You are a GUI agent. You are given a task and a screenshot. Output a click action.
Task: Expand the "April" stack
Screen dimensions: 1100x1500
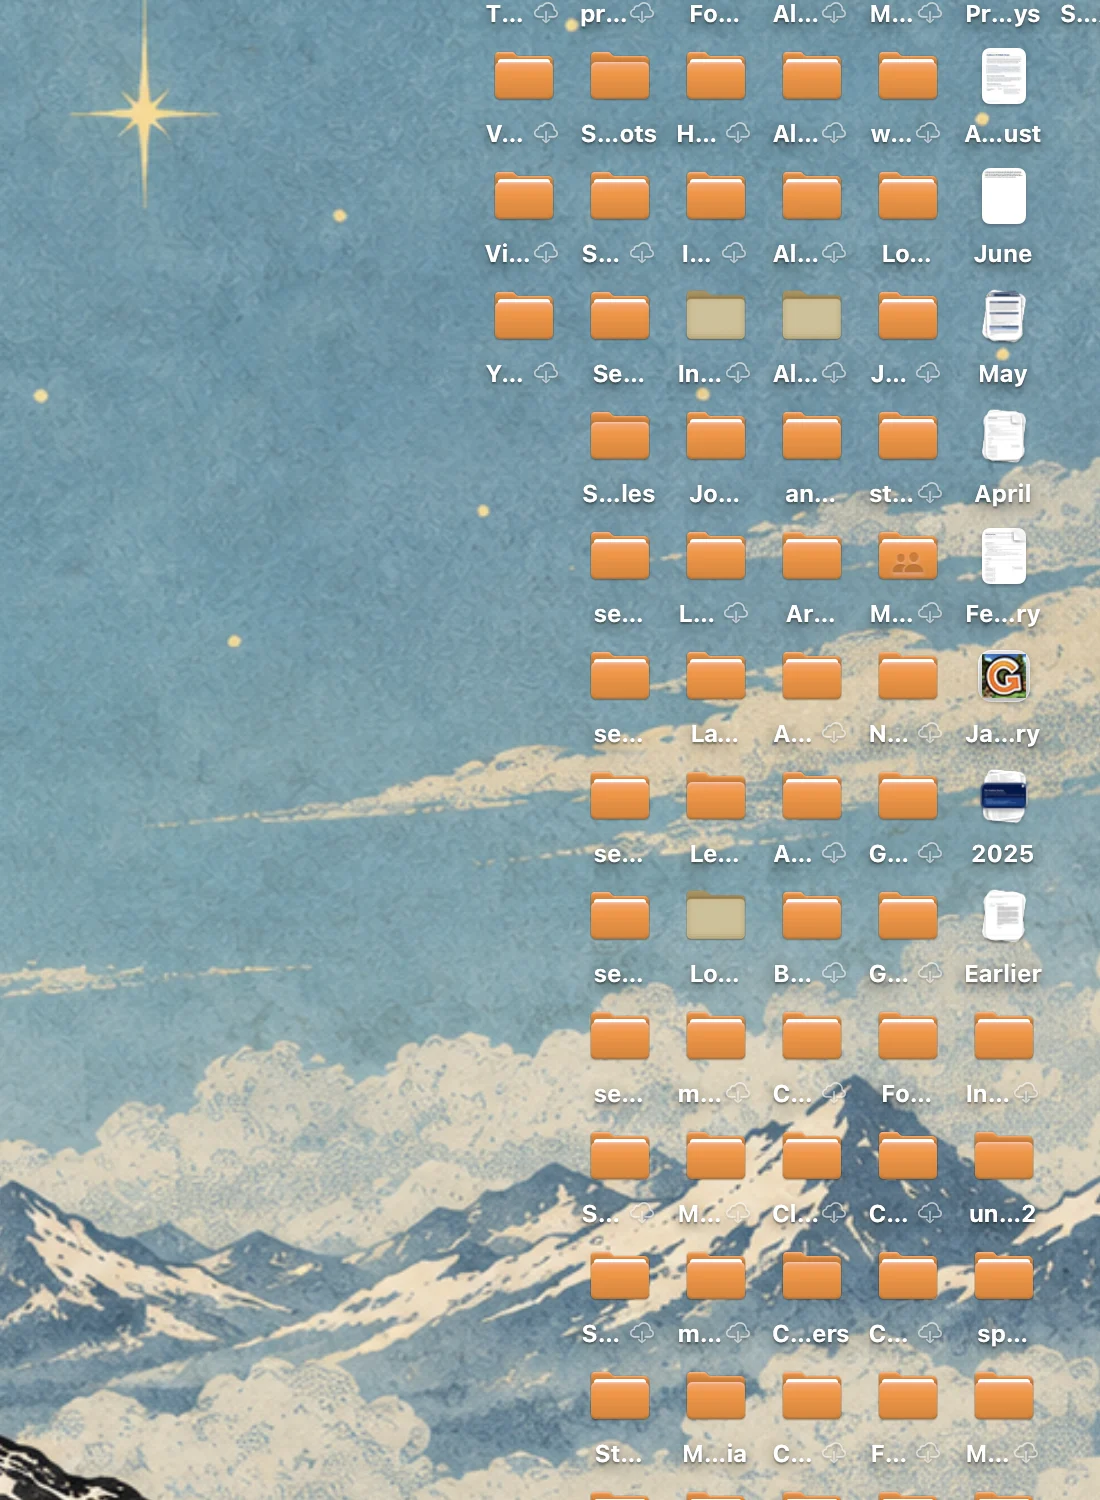[x=1003, y=437]
